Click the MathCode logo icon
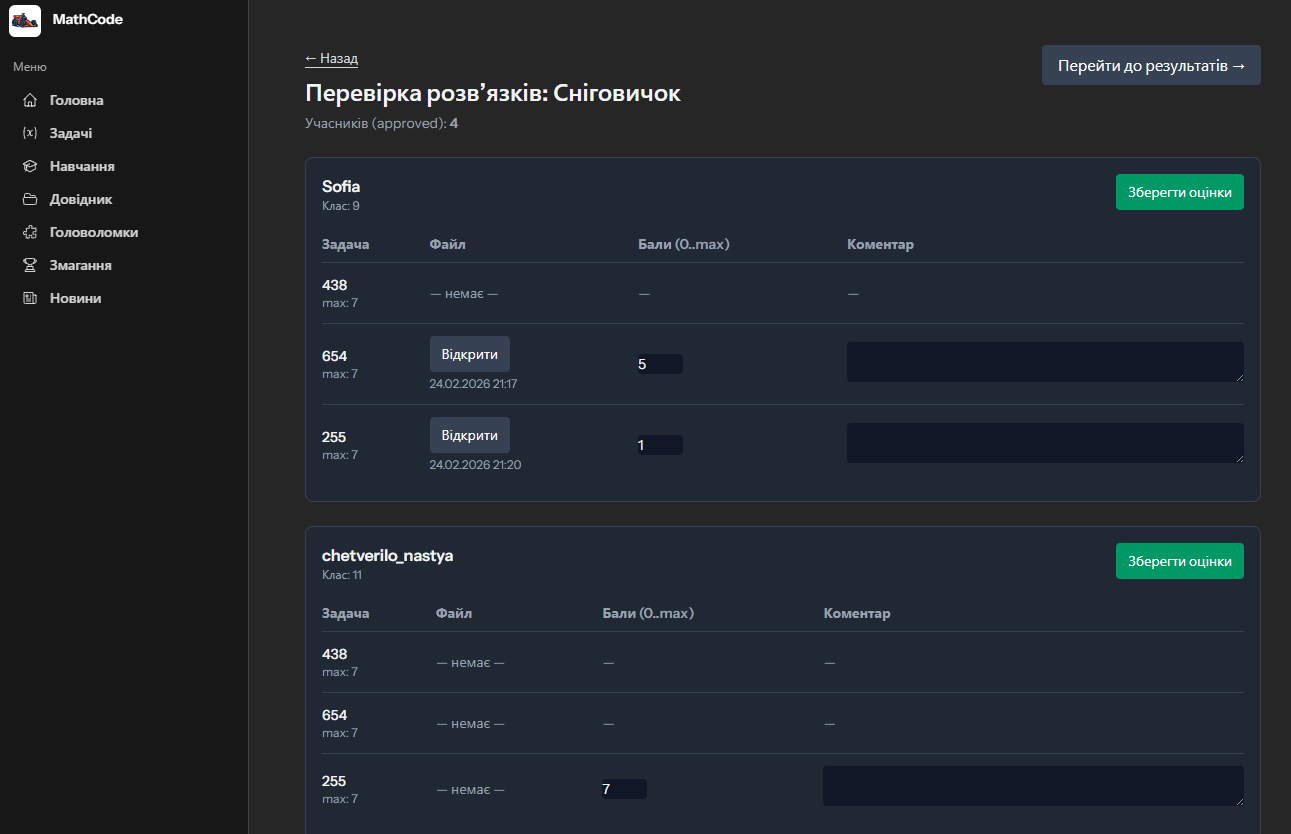The height and width of the screenshot is (834, 1291). (25, 20)
